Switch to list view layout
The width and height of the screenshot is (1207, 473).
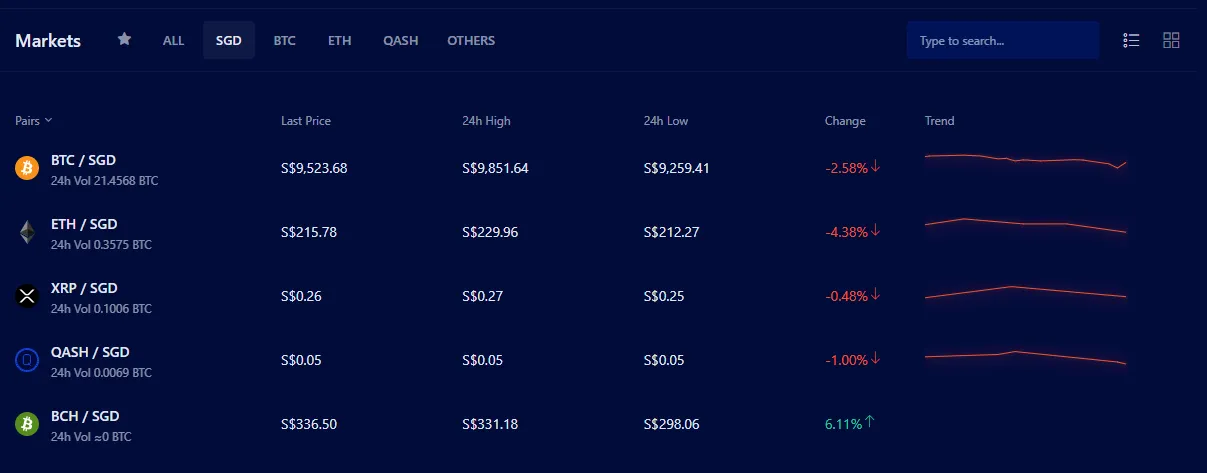1131,40
